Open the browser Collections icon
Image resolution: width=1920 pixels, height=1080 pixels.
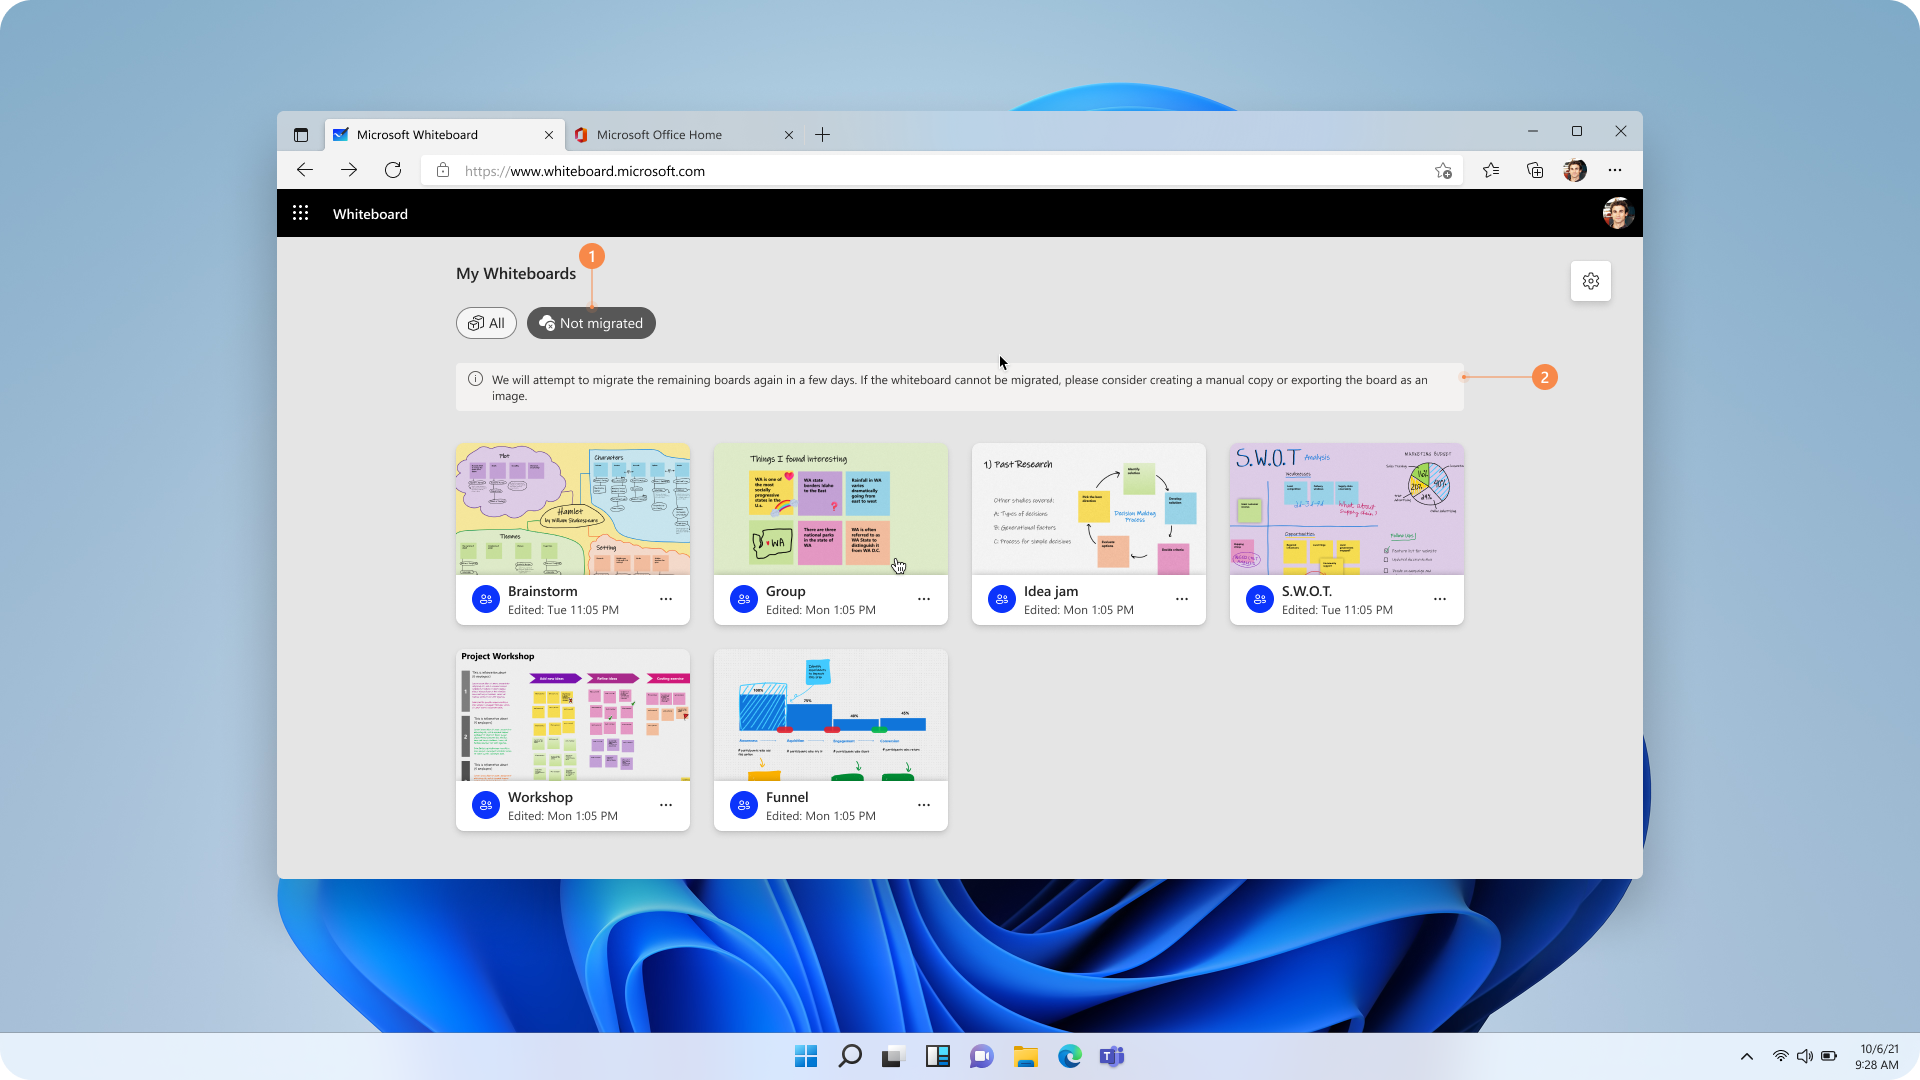click(x=1535, y=171)
